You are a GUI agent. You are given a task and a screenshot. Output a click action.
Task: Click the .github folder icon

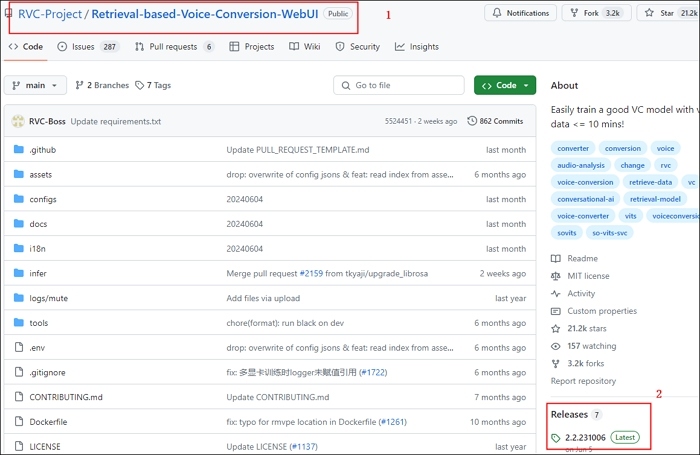point(18,150)
